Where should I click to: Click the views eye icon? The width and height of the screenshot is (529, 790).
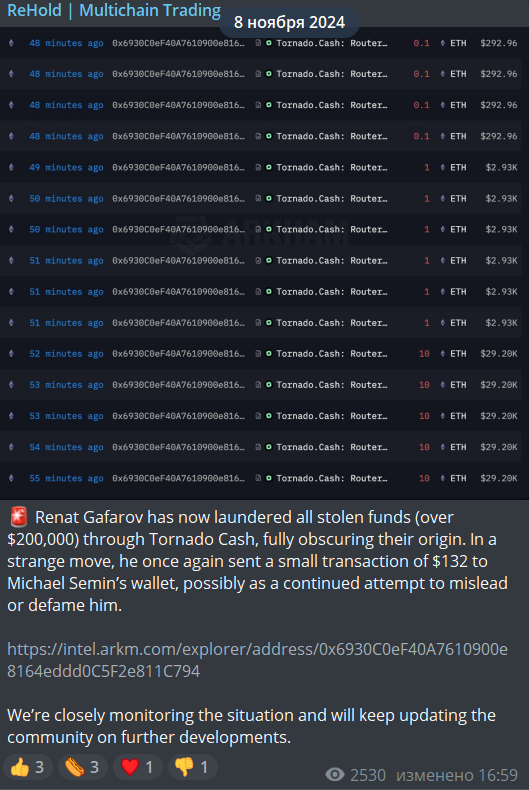click(335, 774)
